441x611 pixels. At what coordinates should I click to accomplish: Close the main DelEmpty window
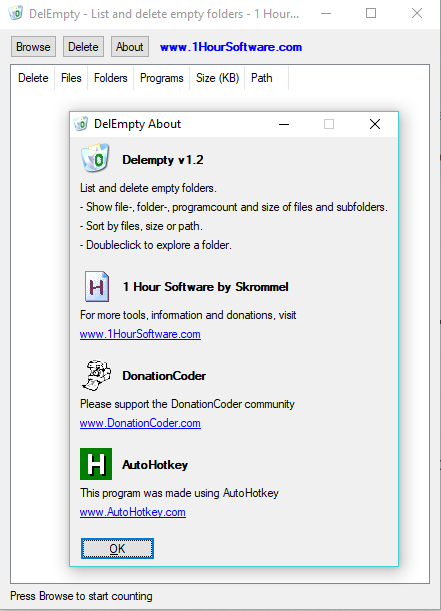click(417, 13)
